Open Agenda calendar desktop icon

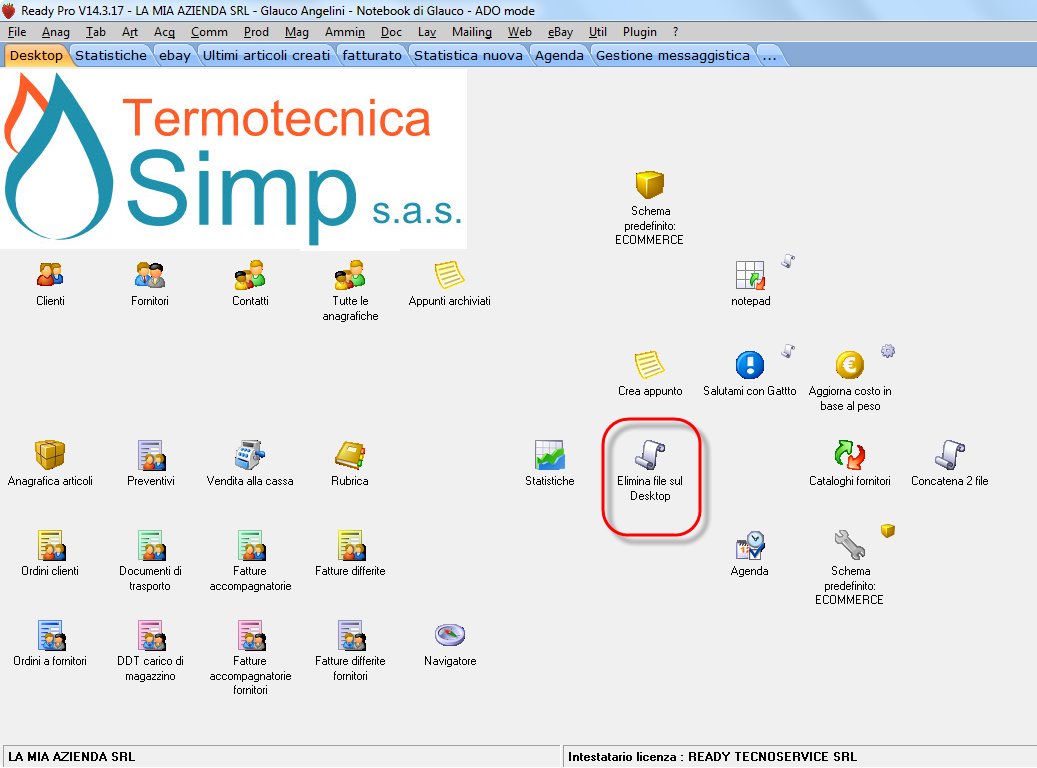pyautogui.click(x=750, y=545)
